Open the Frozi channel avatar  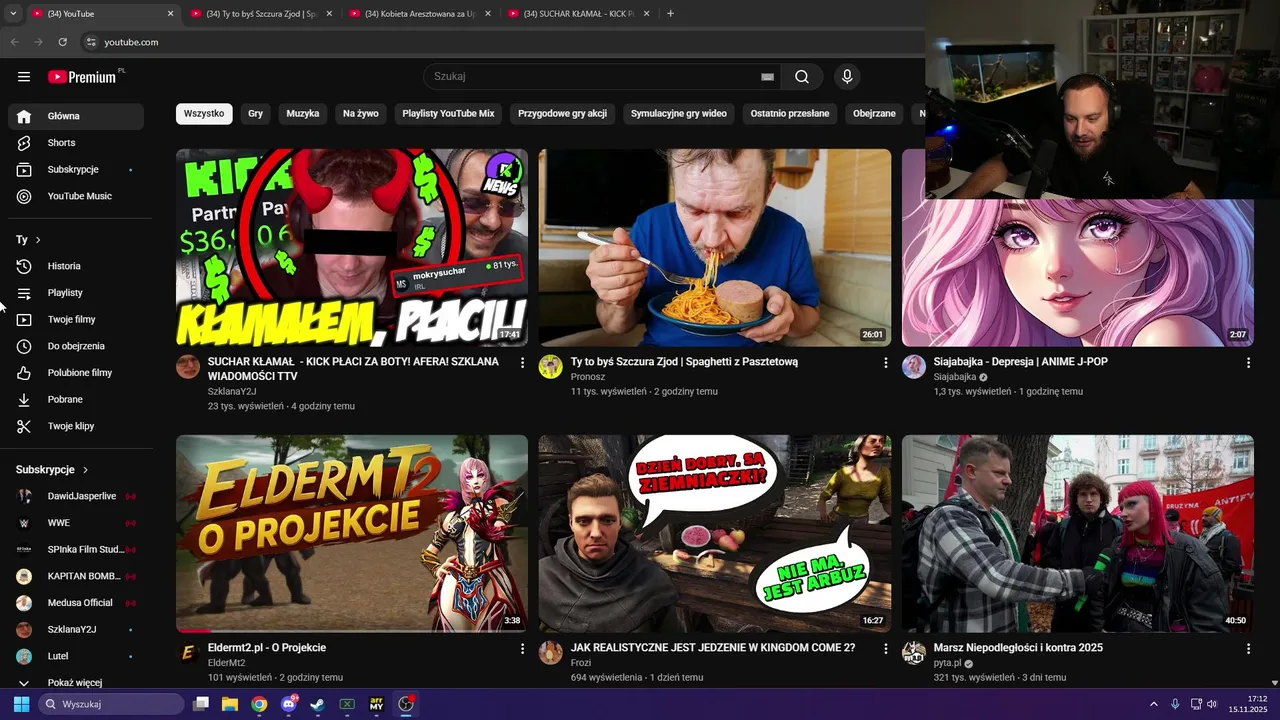pyautogui.click(x=551, y=653)
